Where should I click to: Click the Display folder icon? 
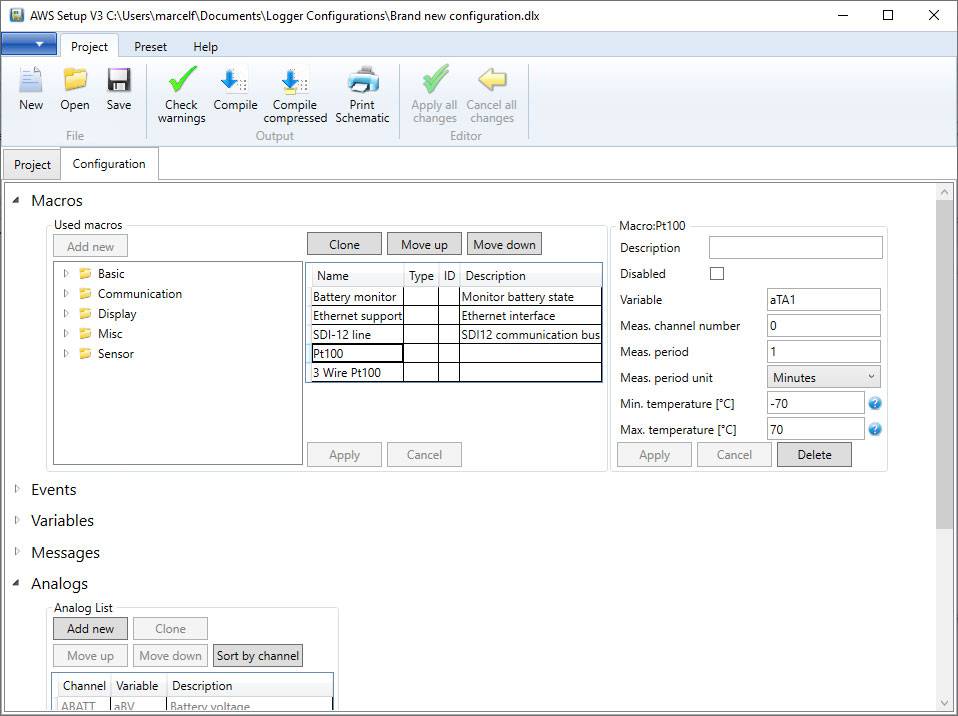click(x=86, y=314)
